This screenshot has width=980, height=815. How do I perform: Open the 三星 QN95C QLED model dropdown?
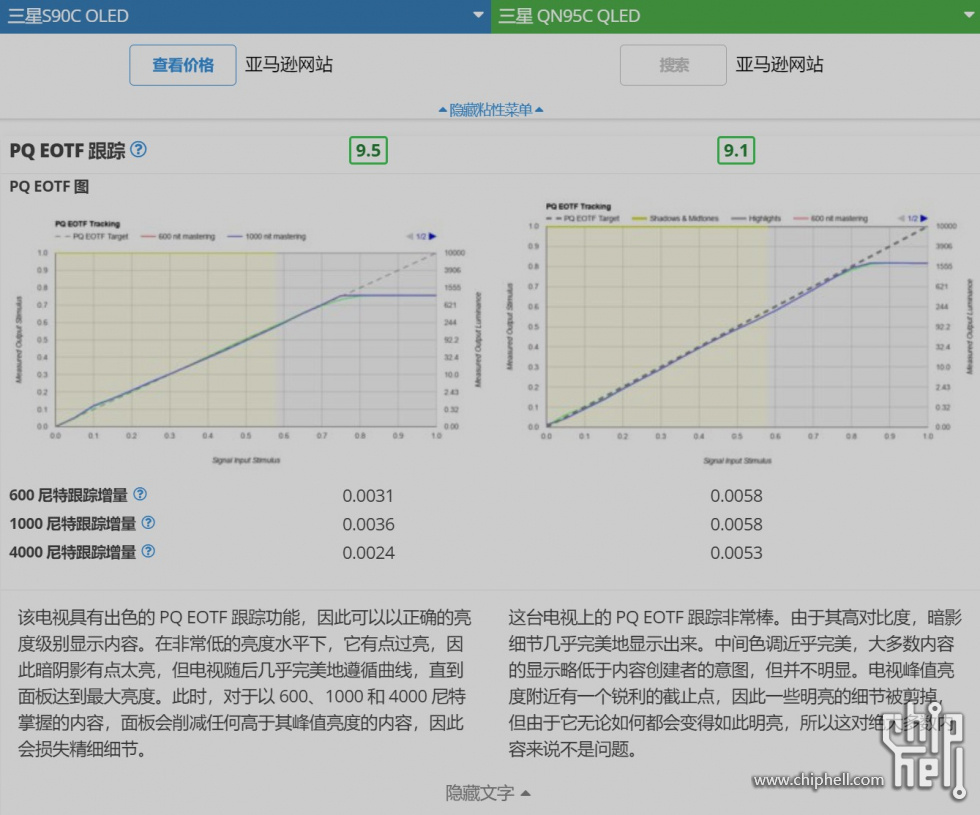coord(736,16)
